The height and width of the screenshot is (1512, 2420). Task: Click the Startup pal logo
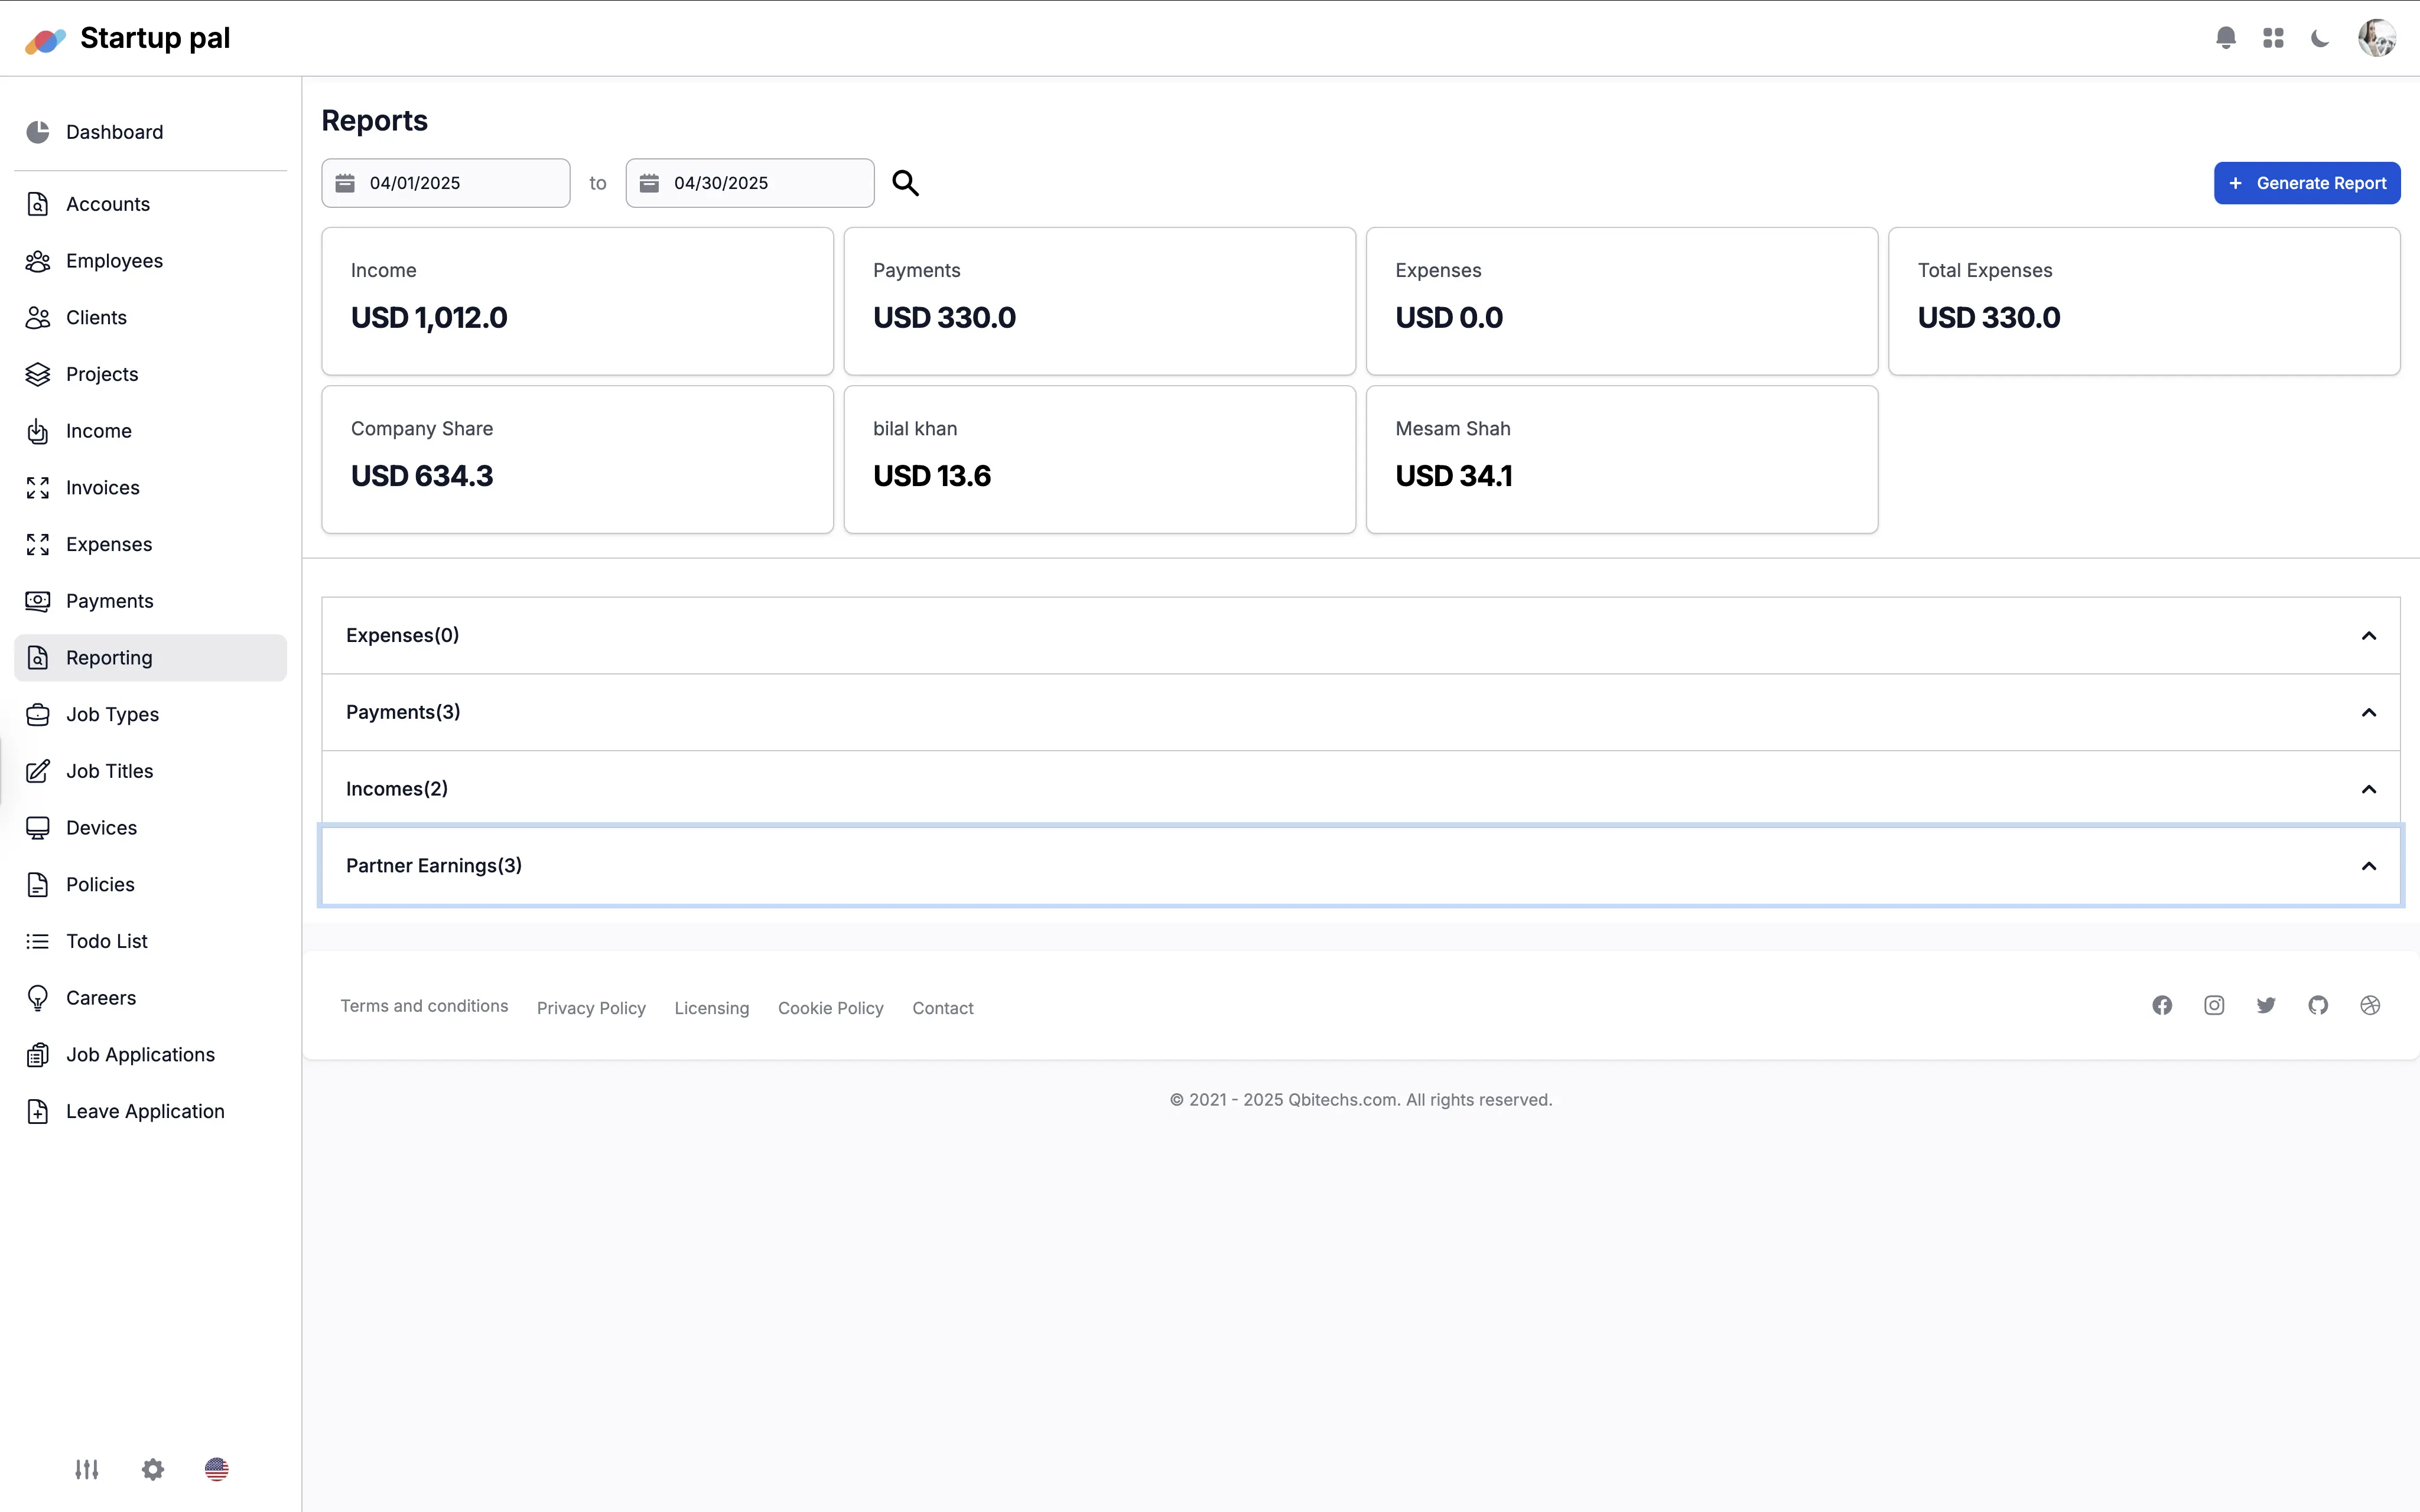[x=127, y=38]
